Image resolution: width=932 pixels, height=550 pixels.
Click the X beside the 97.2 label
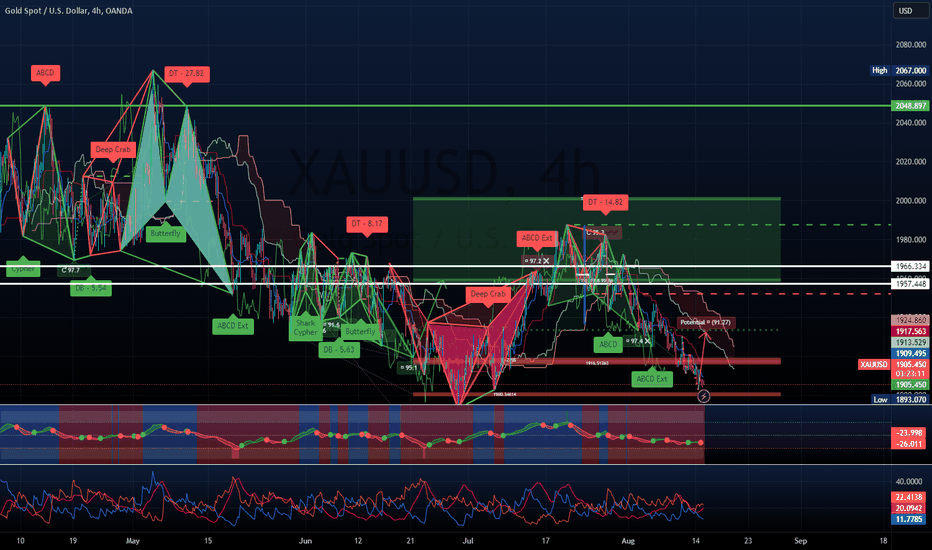(x=546, y=261)
